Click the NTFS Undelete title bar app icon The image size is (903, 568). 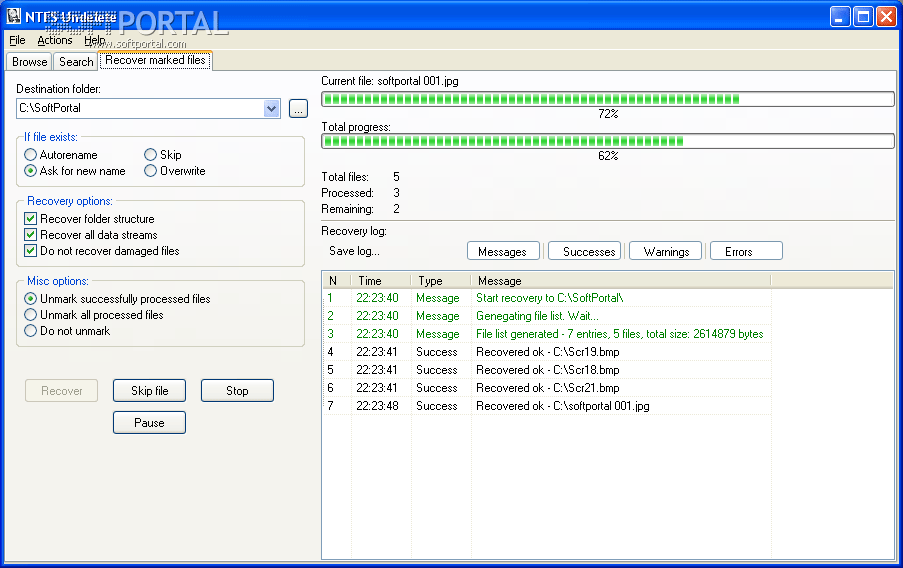(14, 16)
